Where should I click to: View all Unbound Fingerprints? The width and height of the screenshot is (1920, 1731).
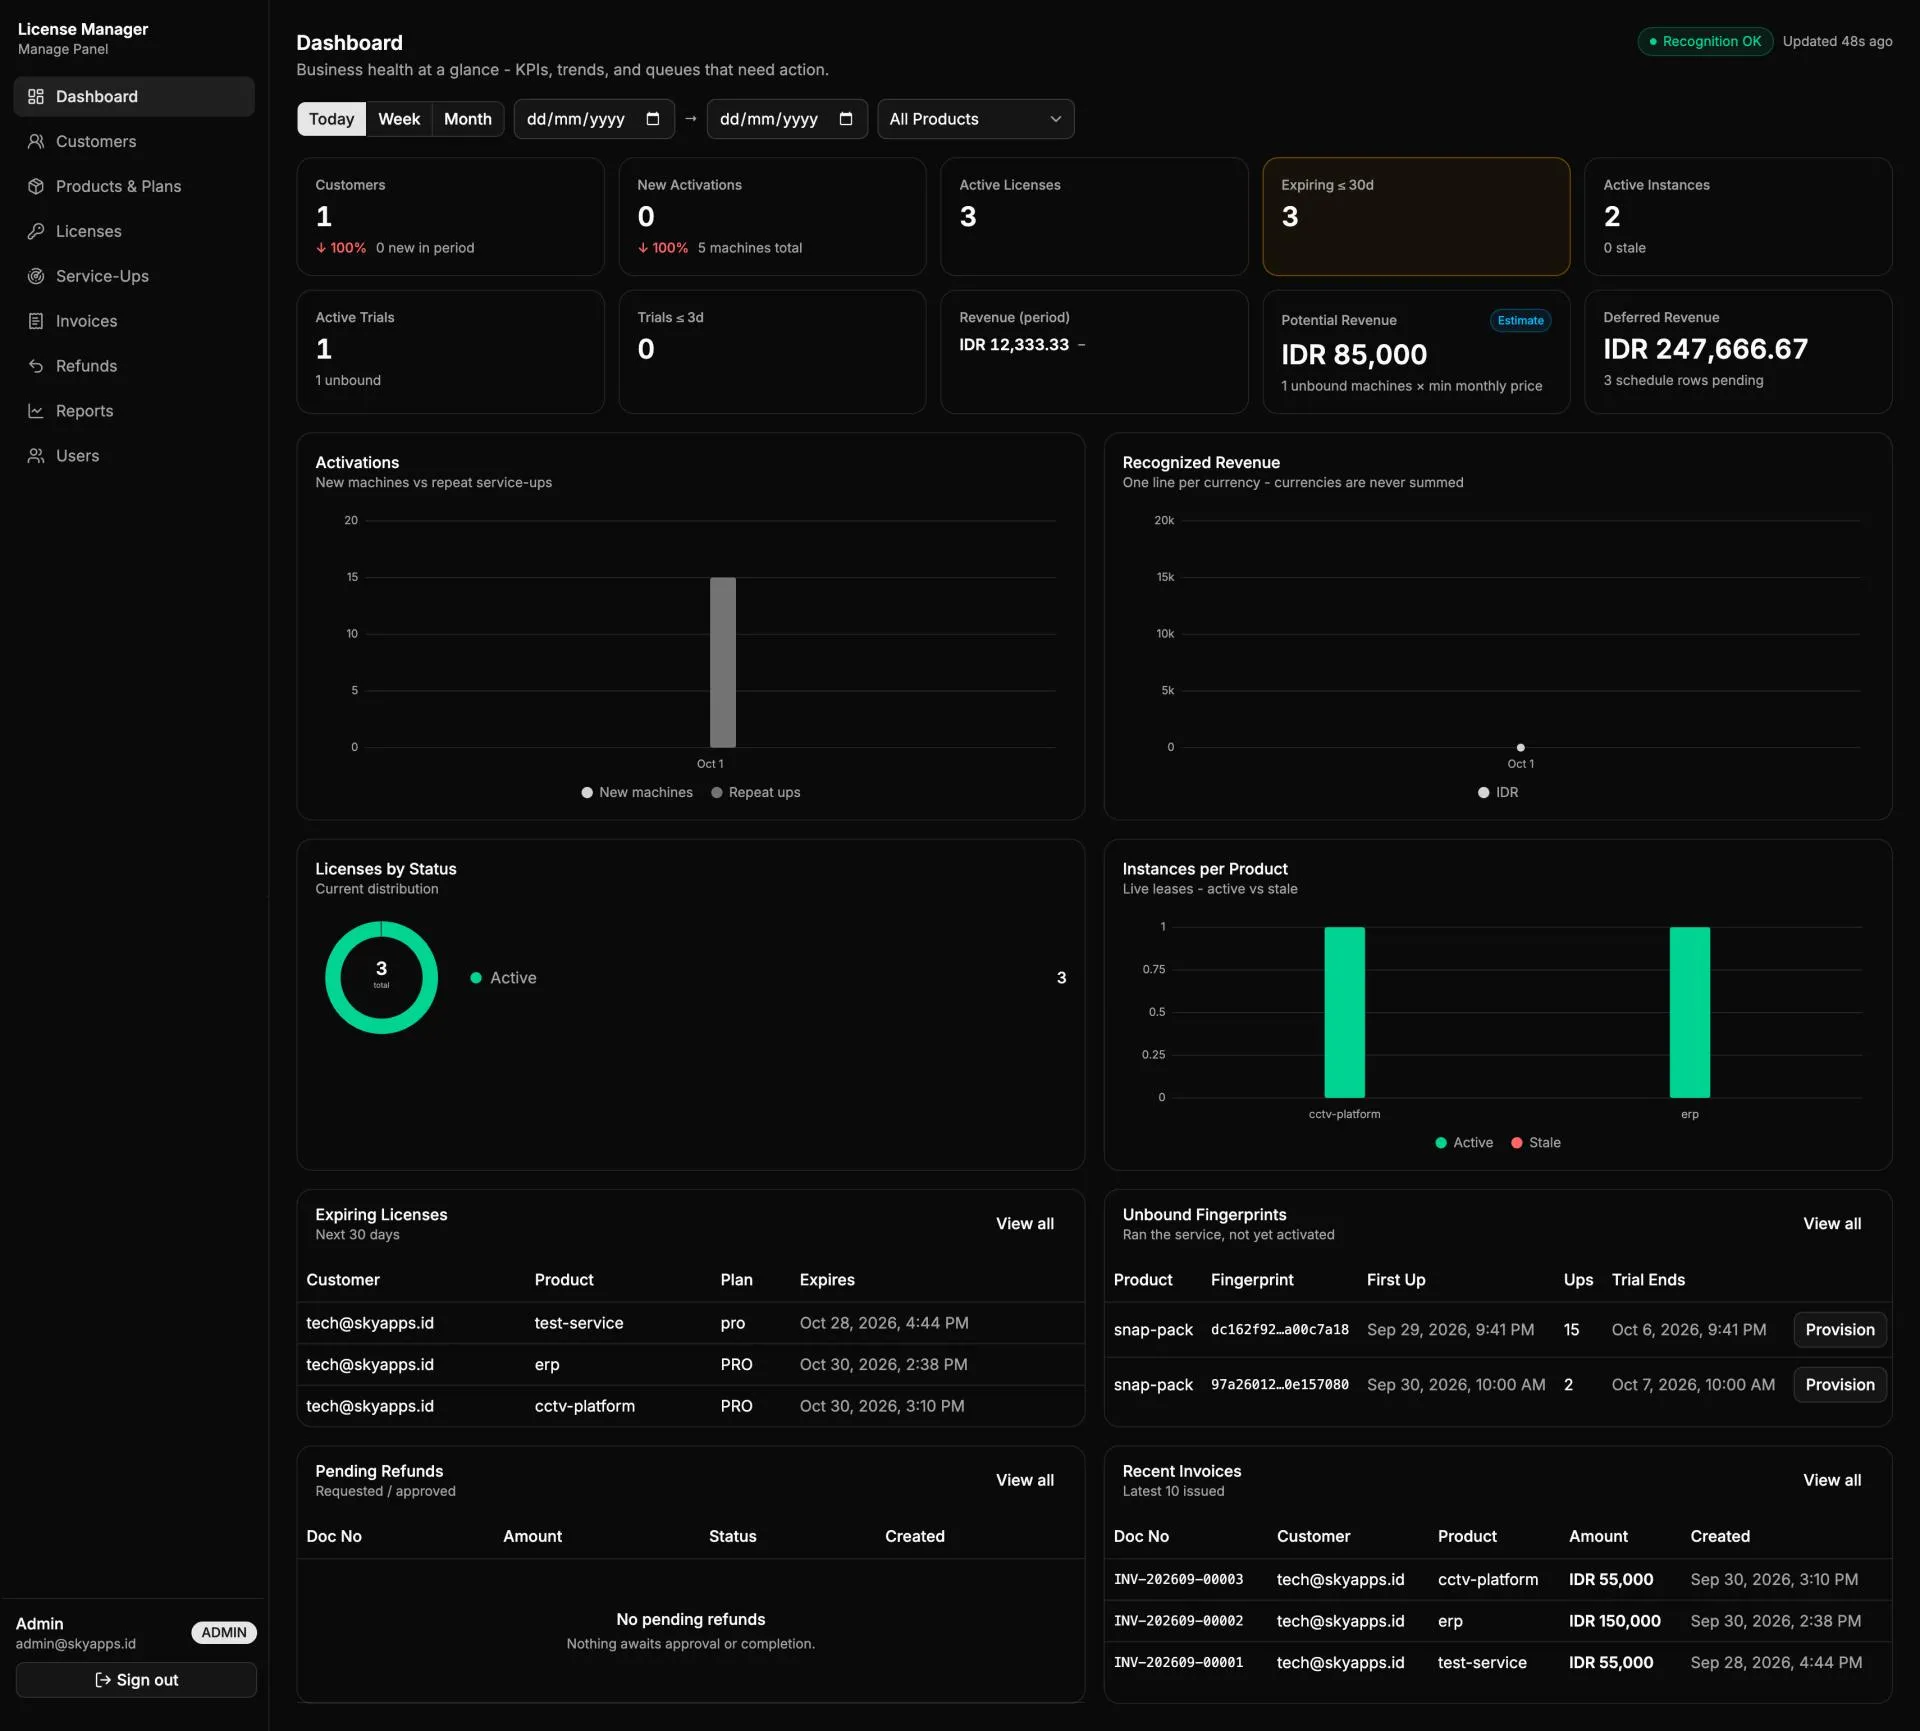click(x=1832, y=1224)
